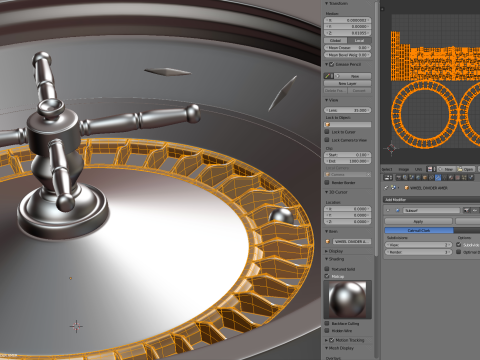This screenshot has height=360, width=480.
Task: Open the Particles properties tab icon
Action: tap(464, 177)
